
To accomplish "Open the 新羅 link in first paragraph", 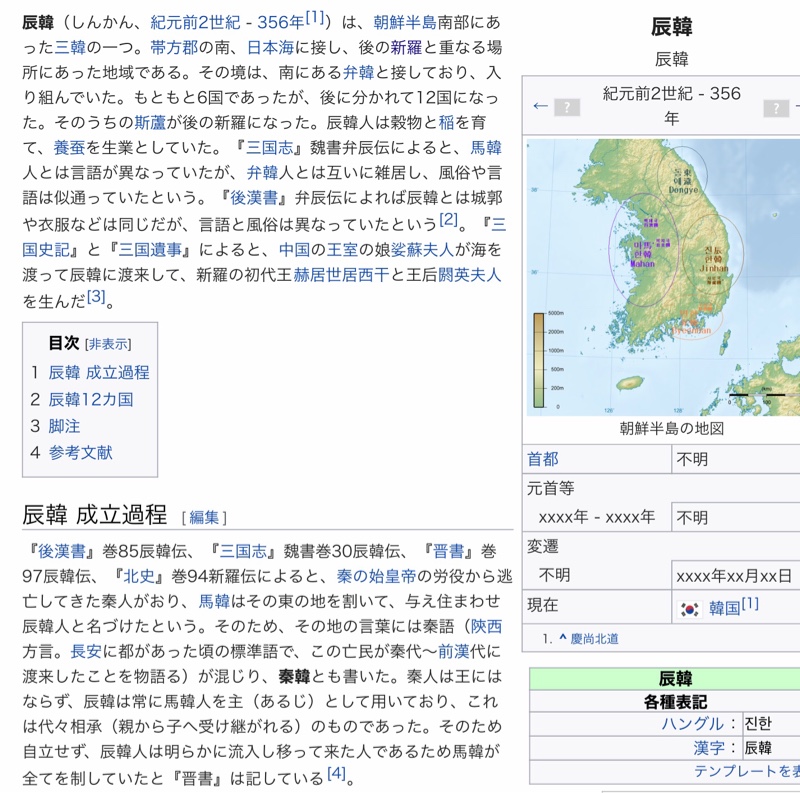I will (406, 47).
